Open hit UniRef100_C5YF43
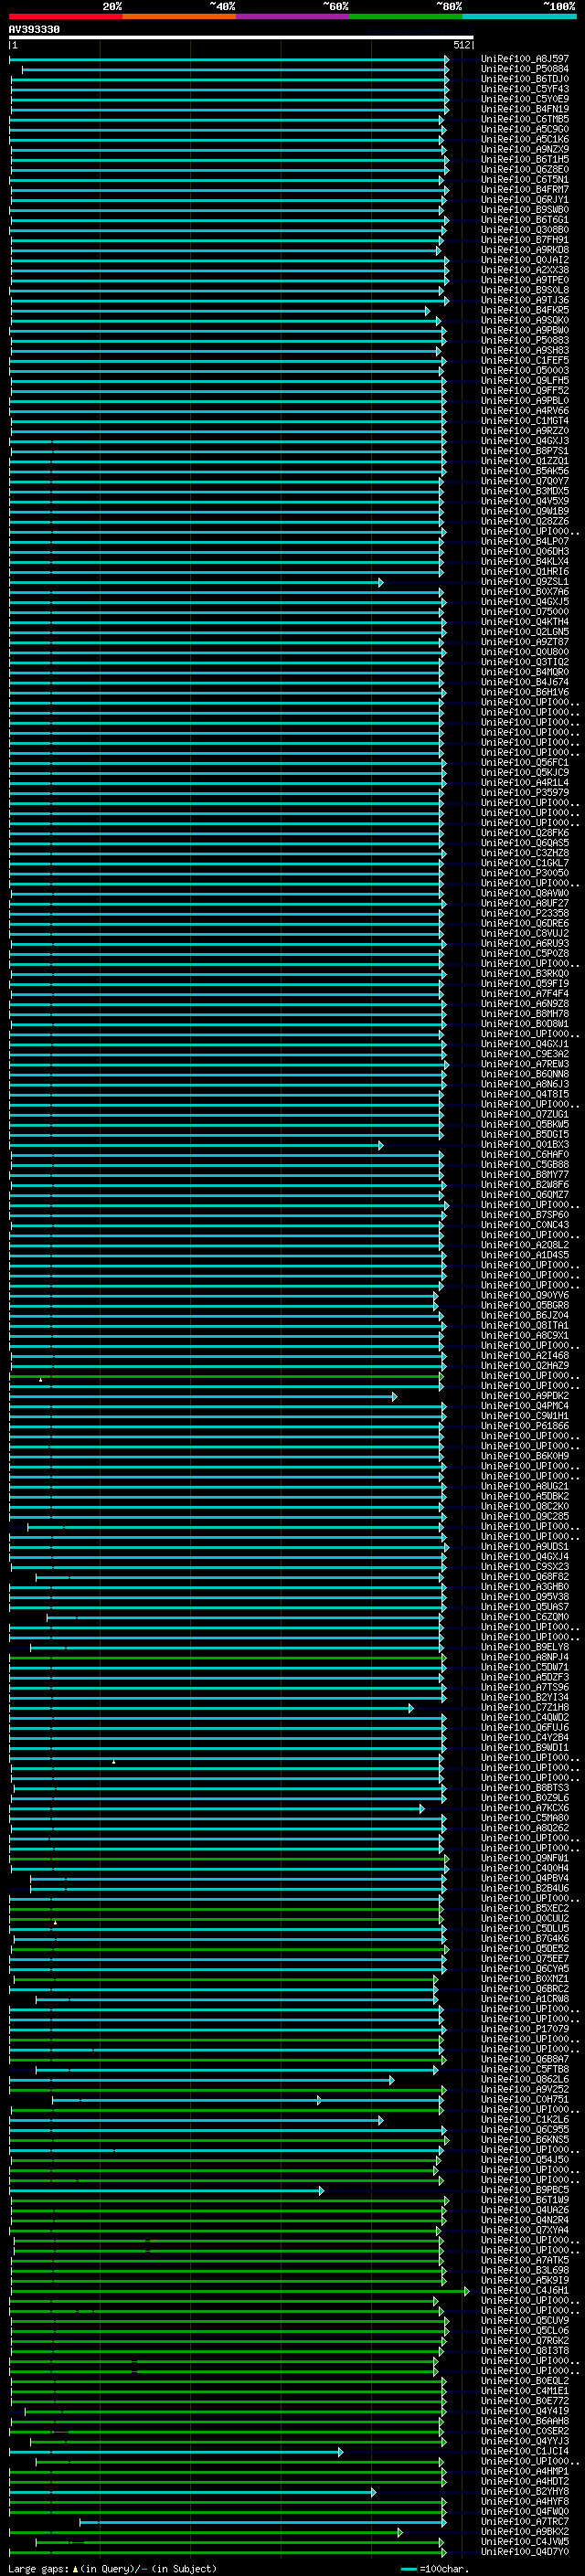Image resolution: width=585 pixels, height=2576 pixels. [525, 89]
